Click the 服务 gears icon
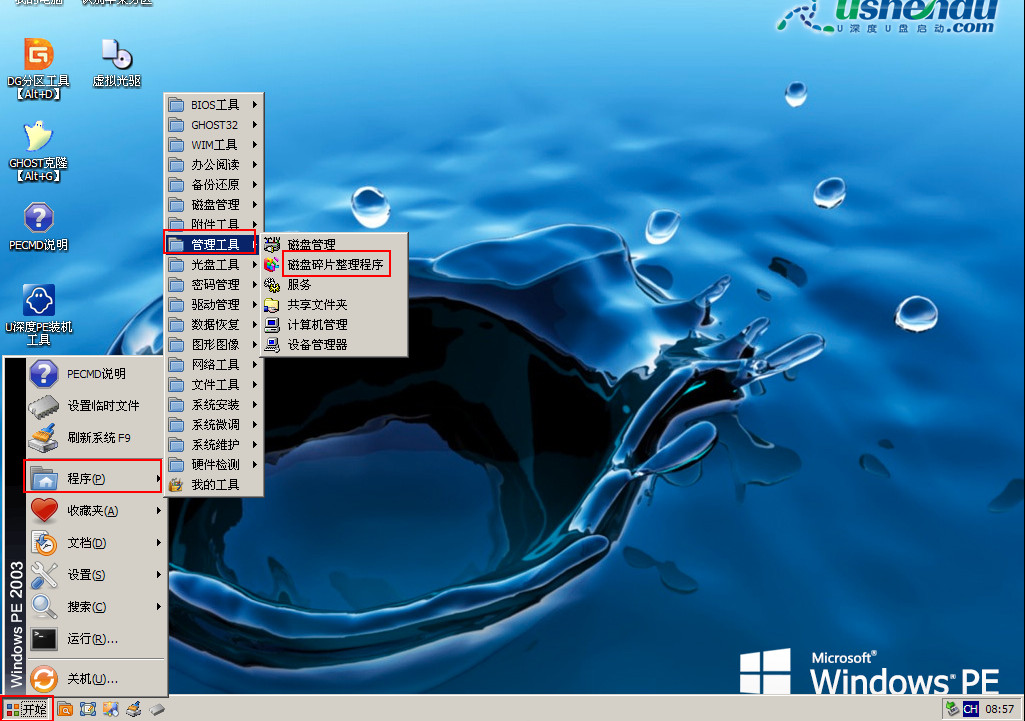 272,285
